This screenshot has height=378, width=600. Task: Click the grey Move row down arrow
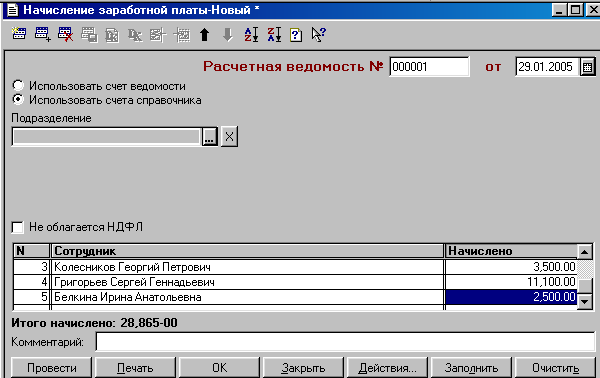[228, 35]
